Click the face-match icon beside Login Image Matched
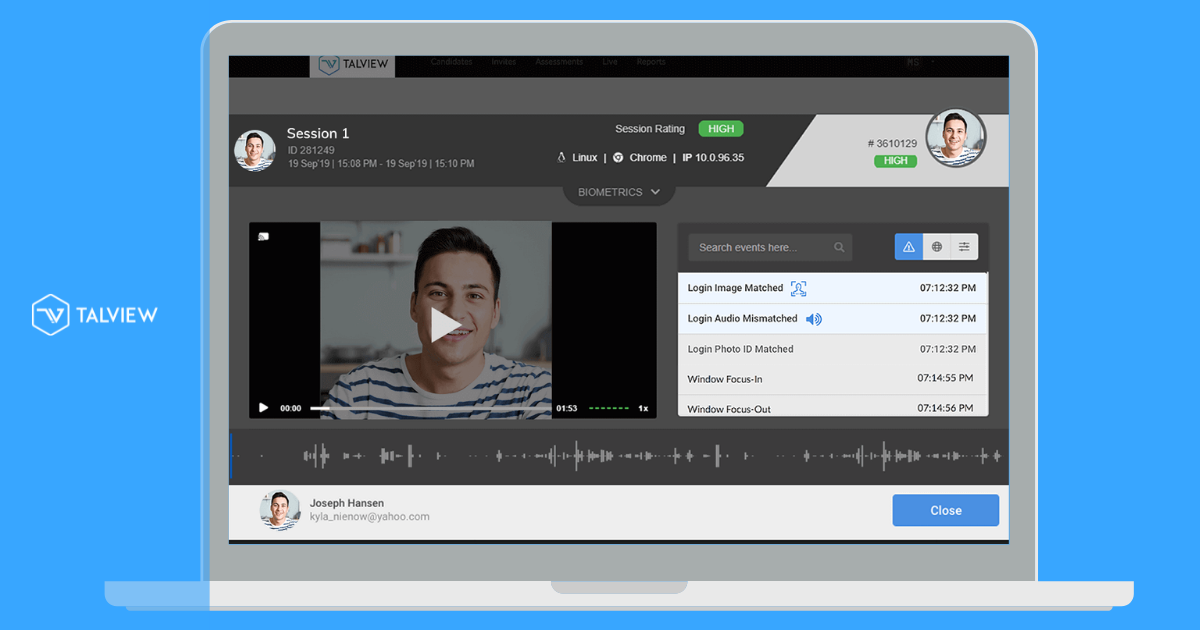Image resolution: width=1200 pixels, height=630 pixels. point(798,288)
